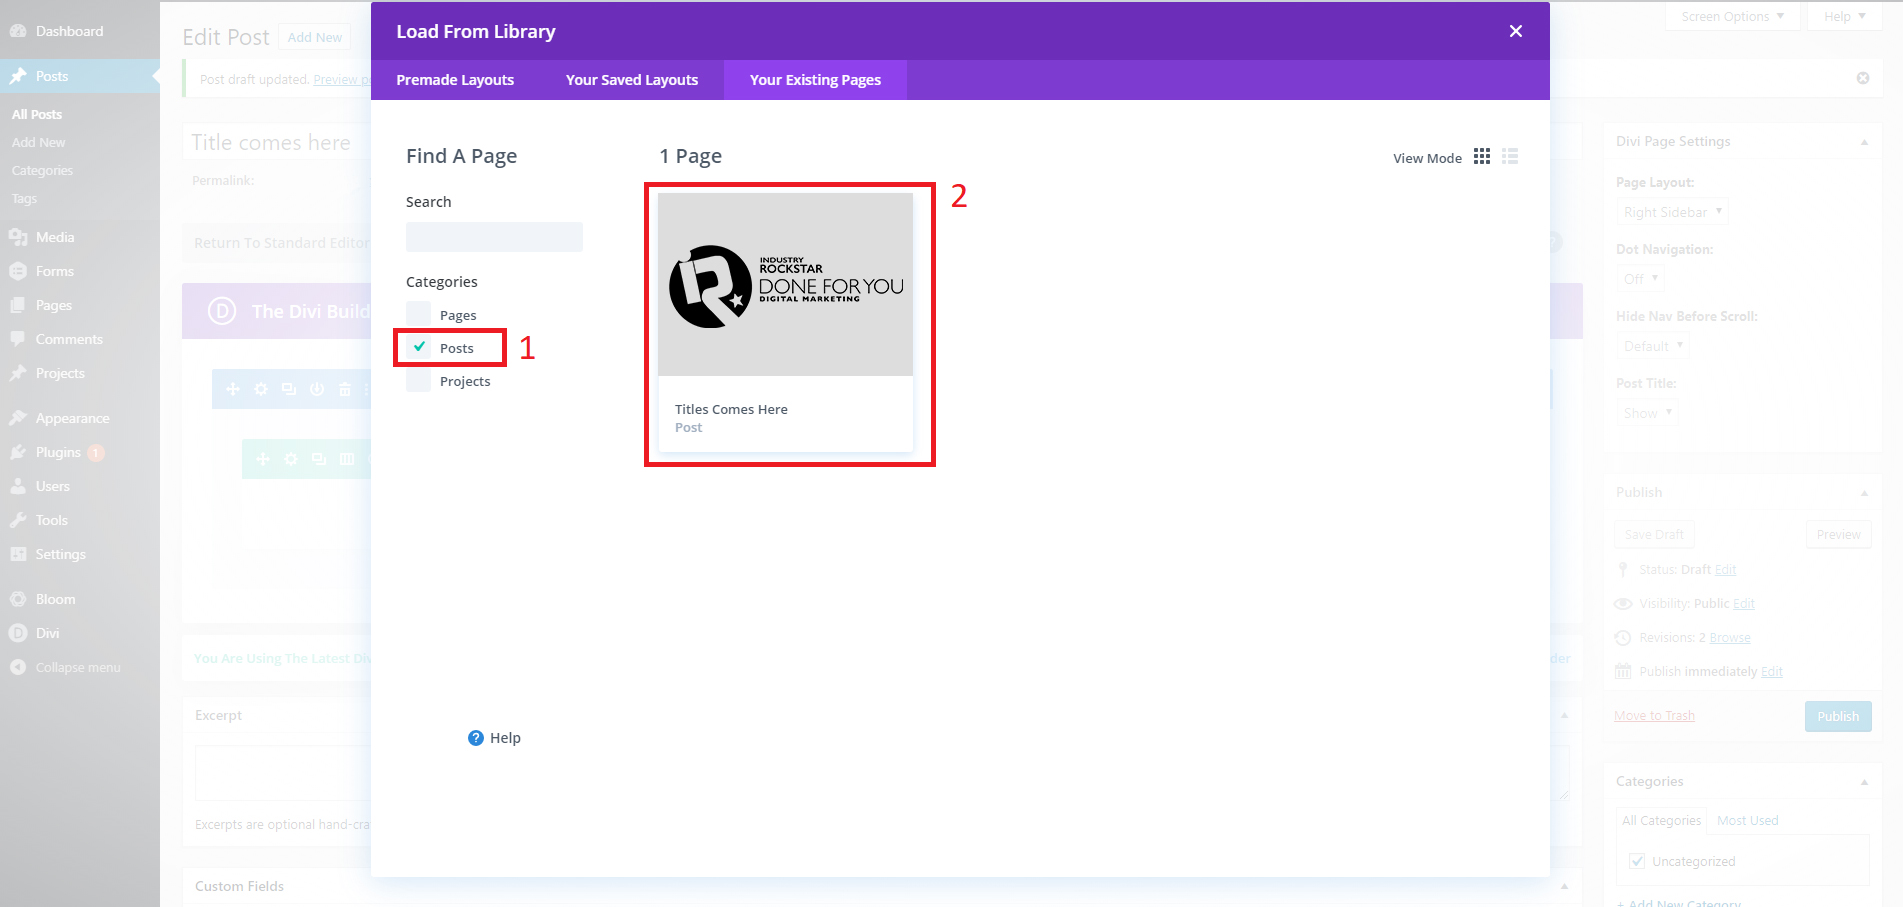Click the Save Draft button

click(x=1654, y=535)
